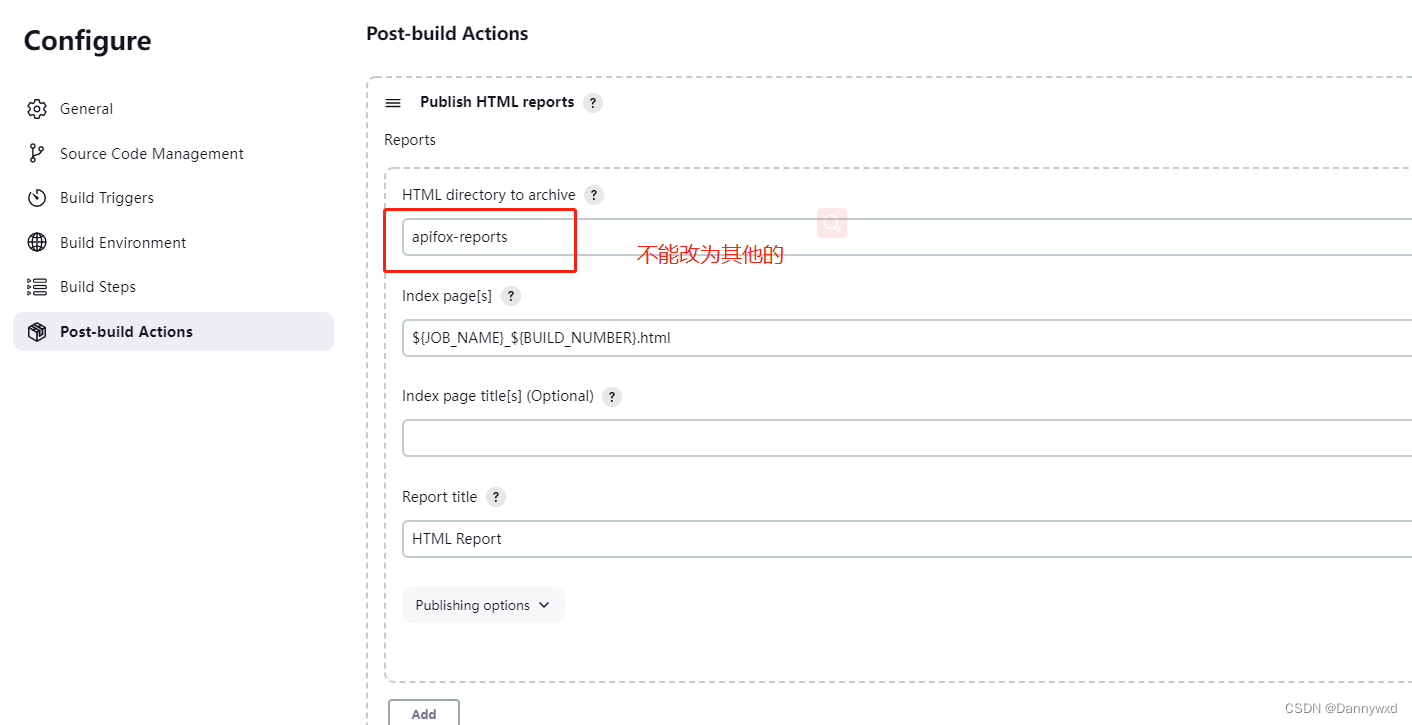The height and width of the screenshot is (725, 1412).
Task: Click the Source Code Management branch icon
Action: pos(37,153)
